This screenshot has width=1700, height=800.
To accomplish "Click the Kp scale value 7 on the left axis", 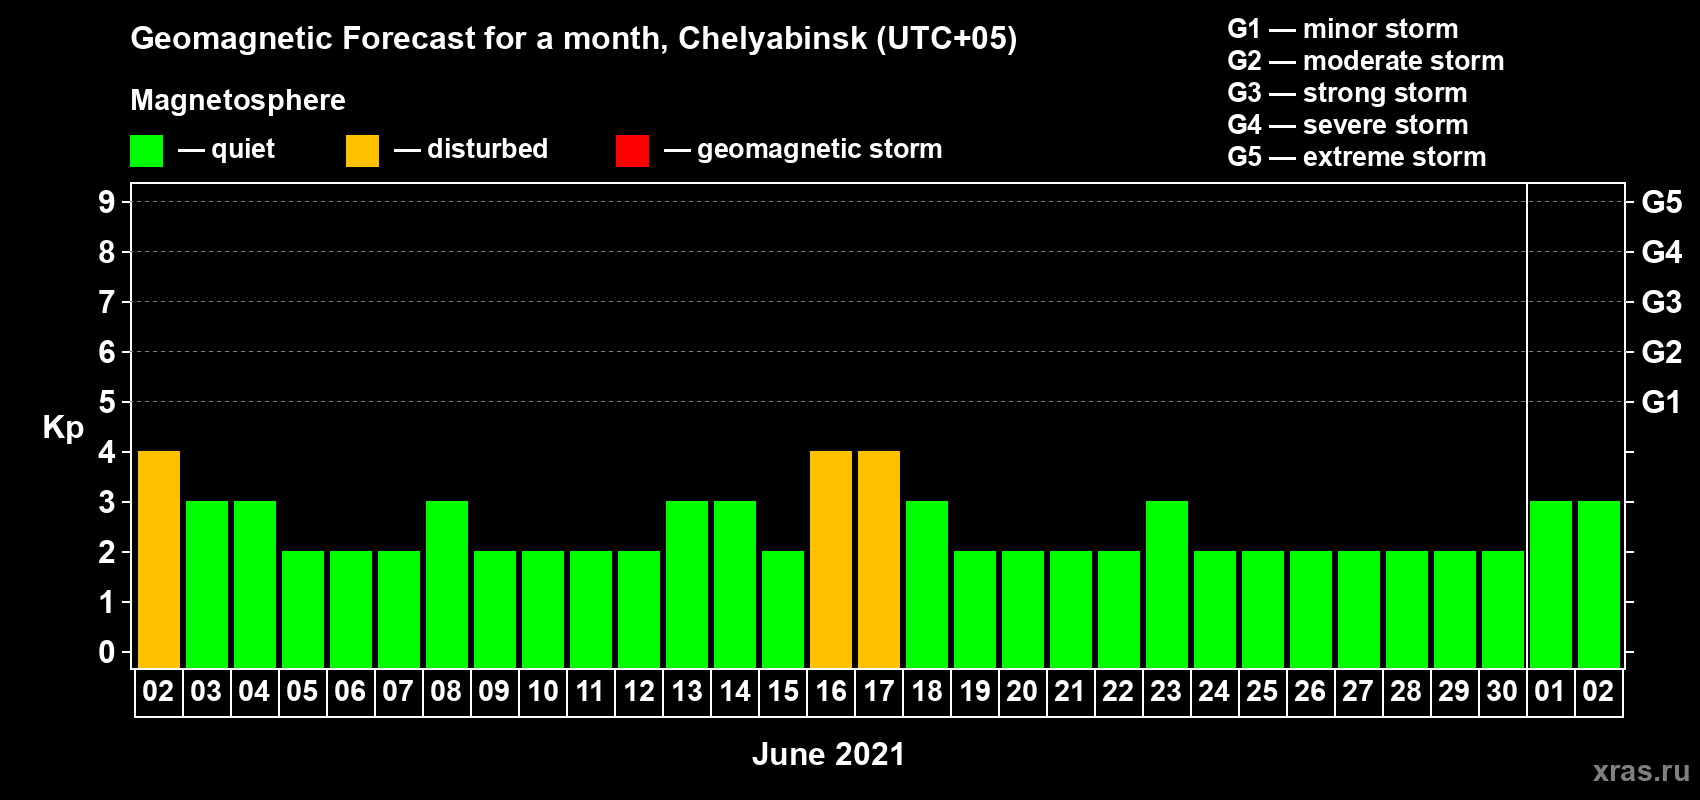I will tap(107, 302).
